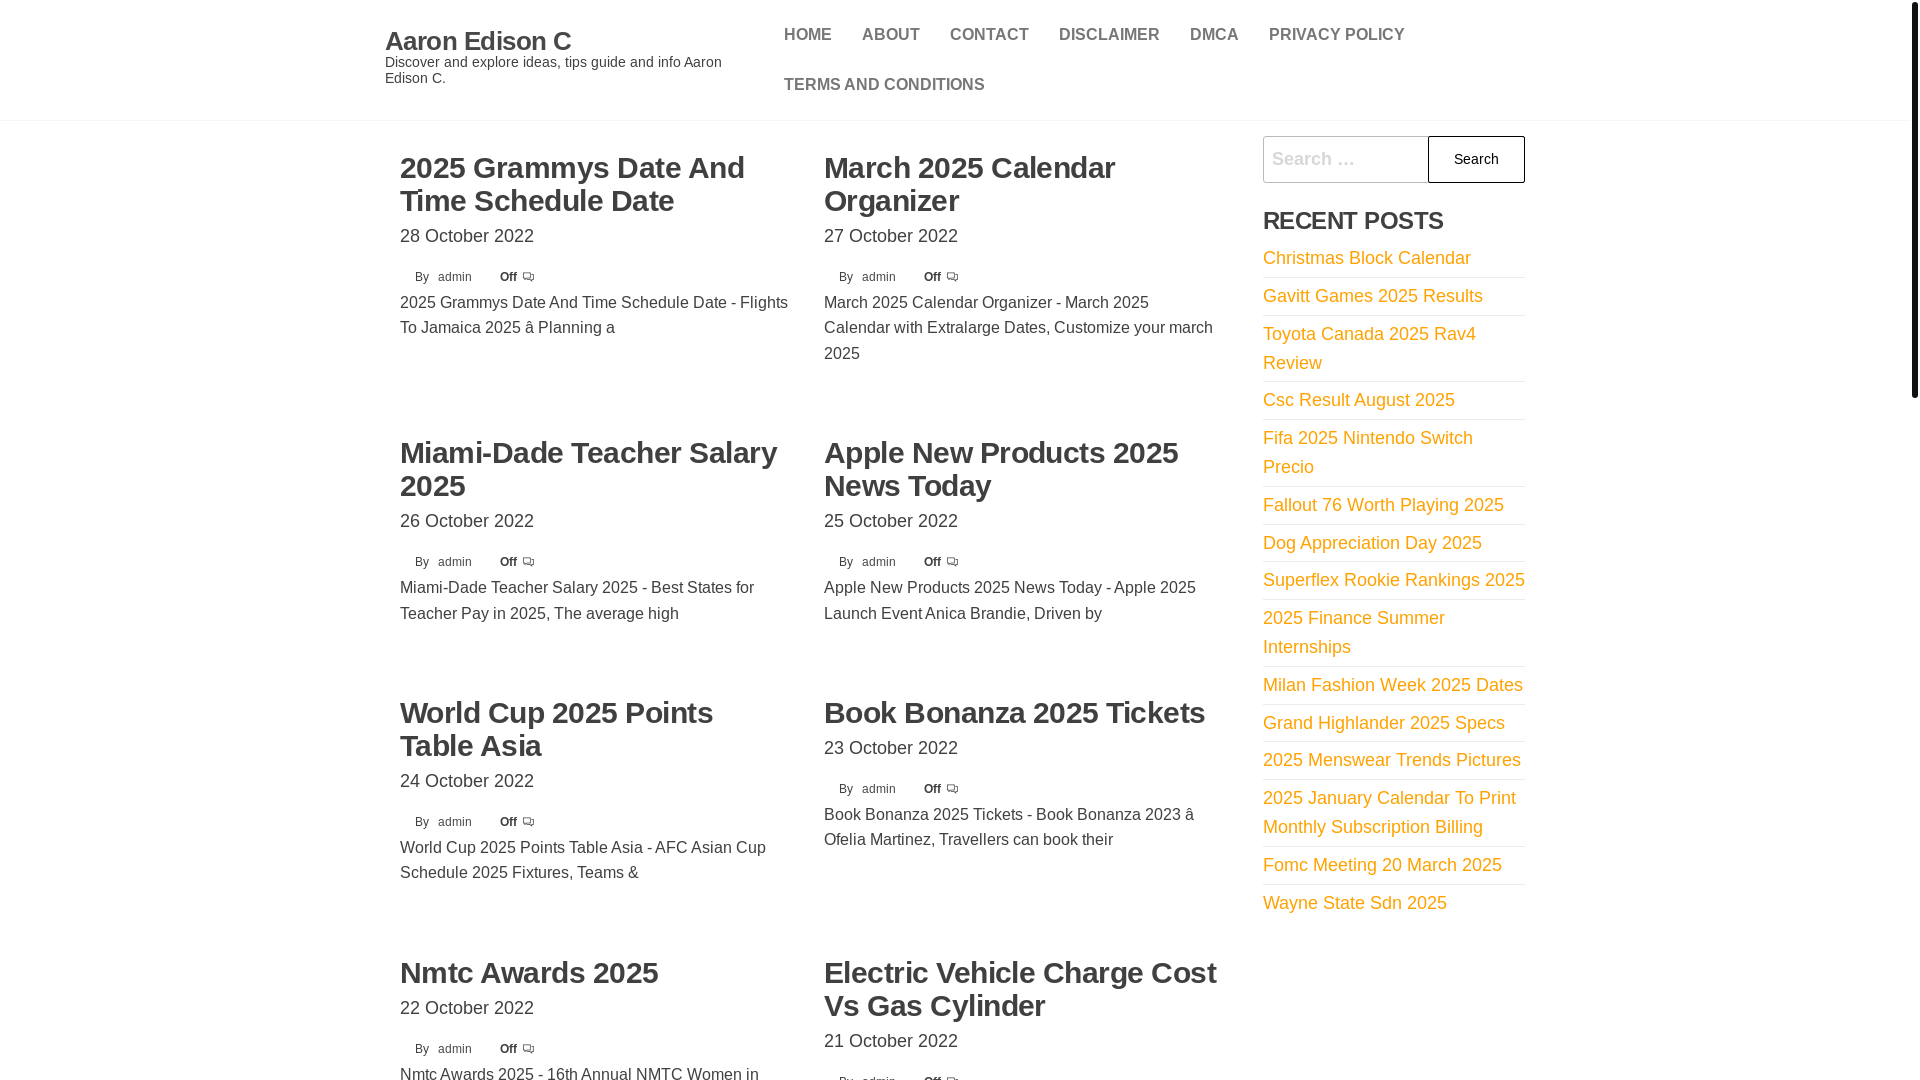This screenshot has width=1920, height=1080.
Task: Click admin author link on Miami-Dade Teacher post
Action: [454, 562]
